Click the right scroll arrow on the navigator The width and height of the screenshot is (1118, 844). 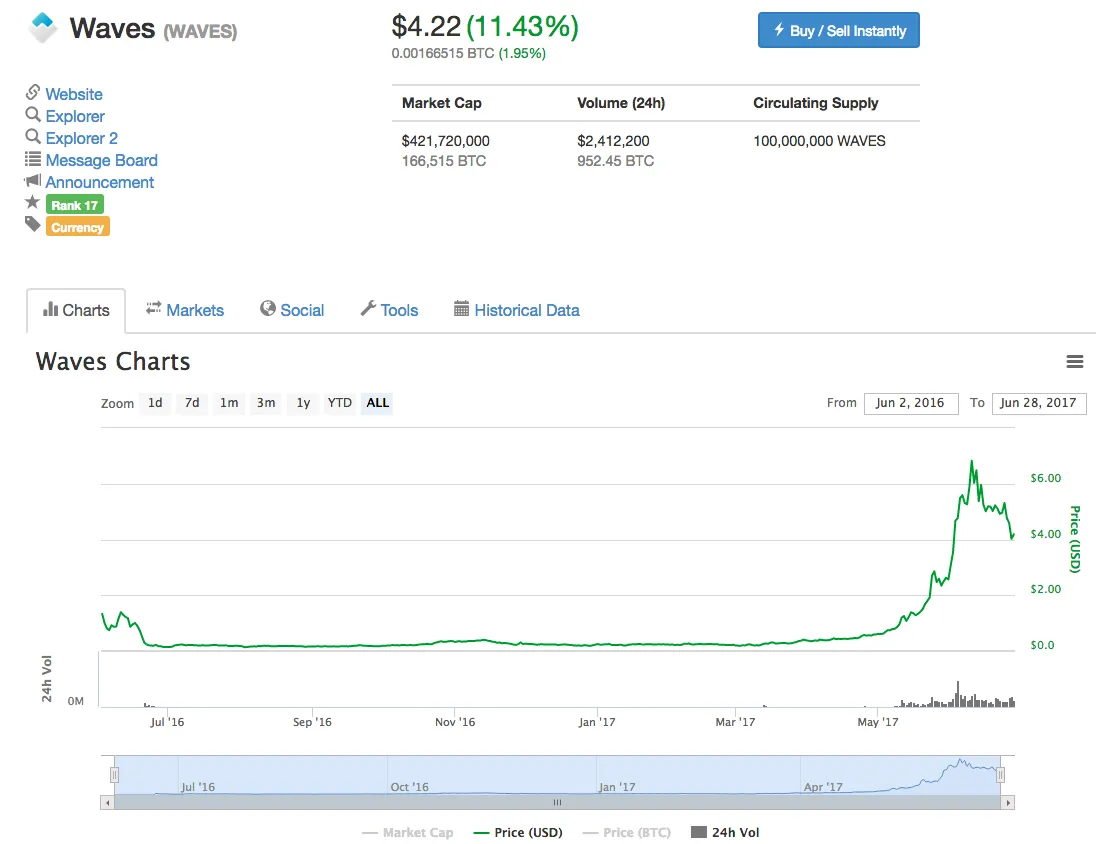(1008, 803)
